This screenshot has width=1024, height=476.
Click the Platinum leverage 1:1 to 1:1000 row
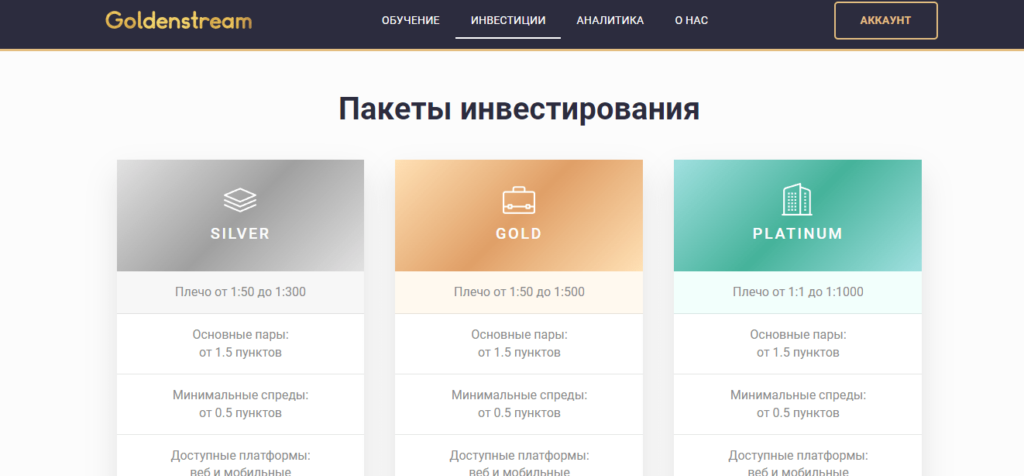coord(797,292)
